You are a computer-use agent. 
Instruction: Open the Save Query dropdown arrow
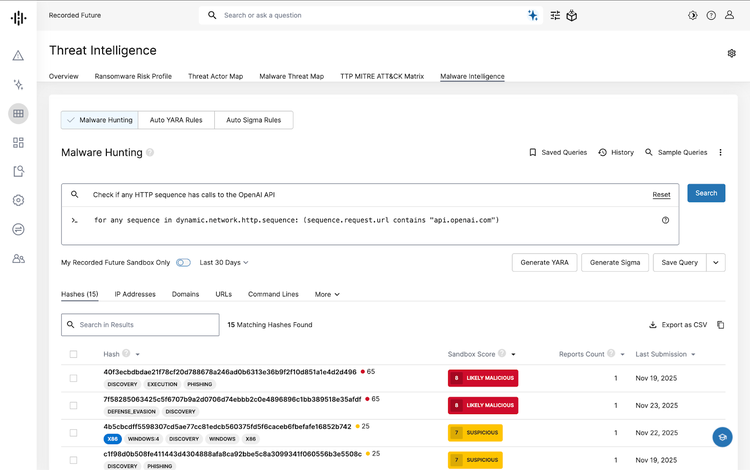(716, 262)
